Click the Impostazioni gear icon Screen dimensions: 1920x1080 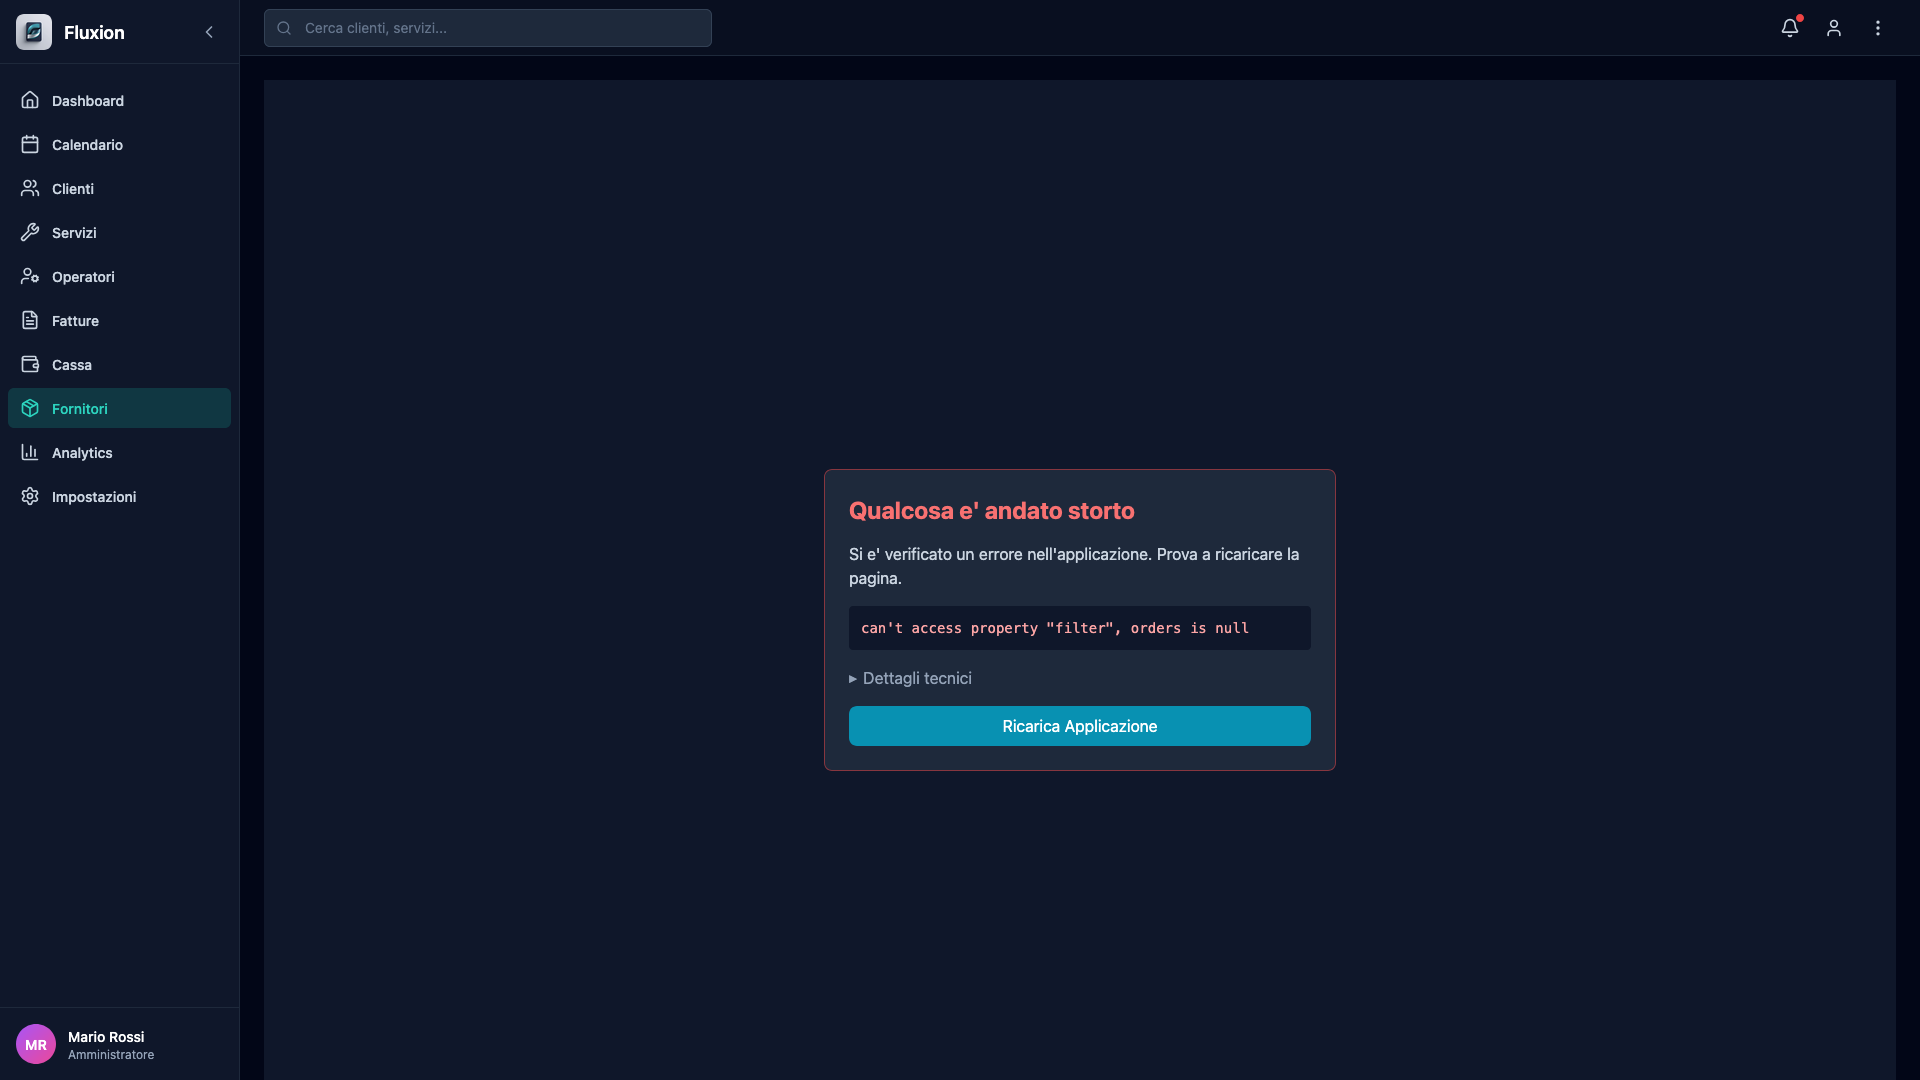(30, 497)
